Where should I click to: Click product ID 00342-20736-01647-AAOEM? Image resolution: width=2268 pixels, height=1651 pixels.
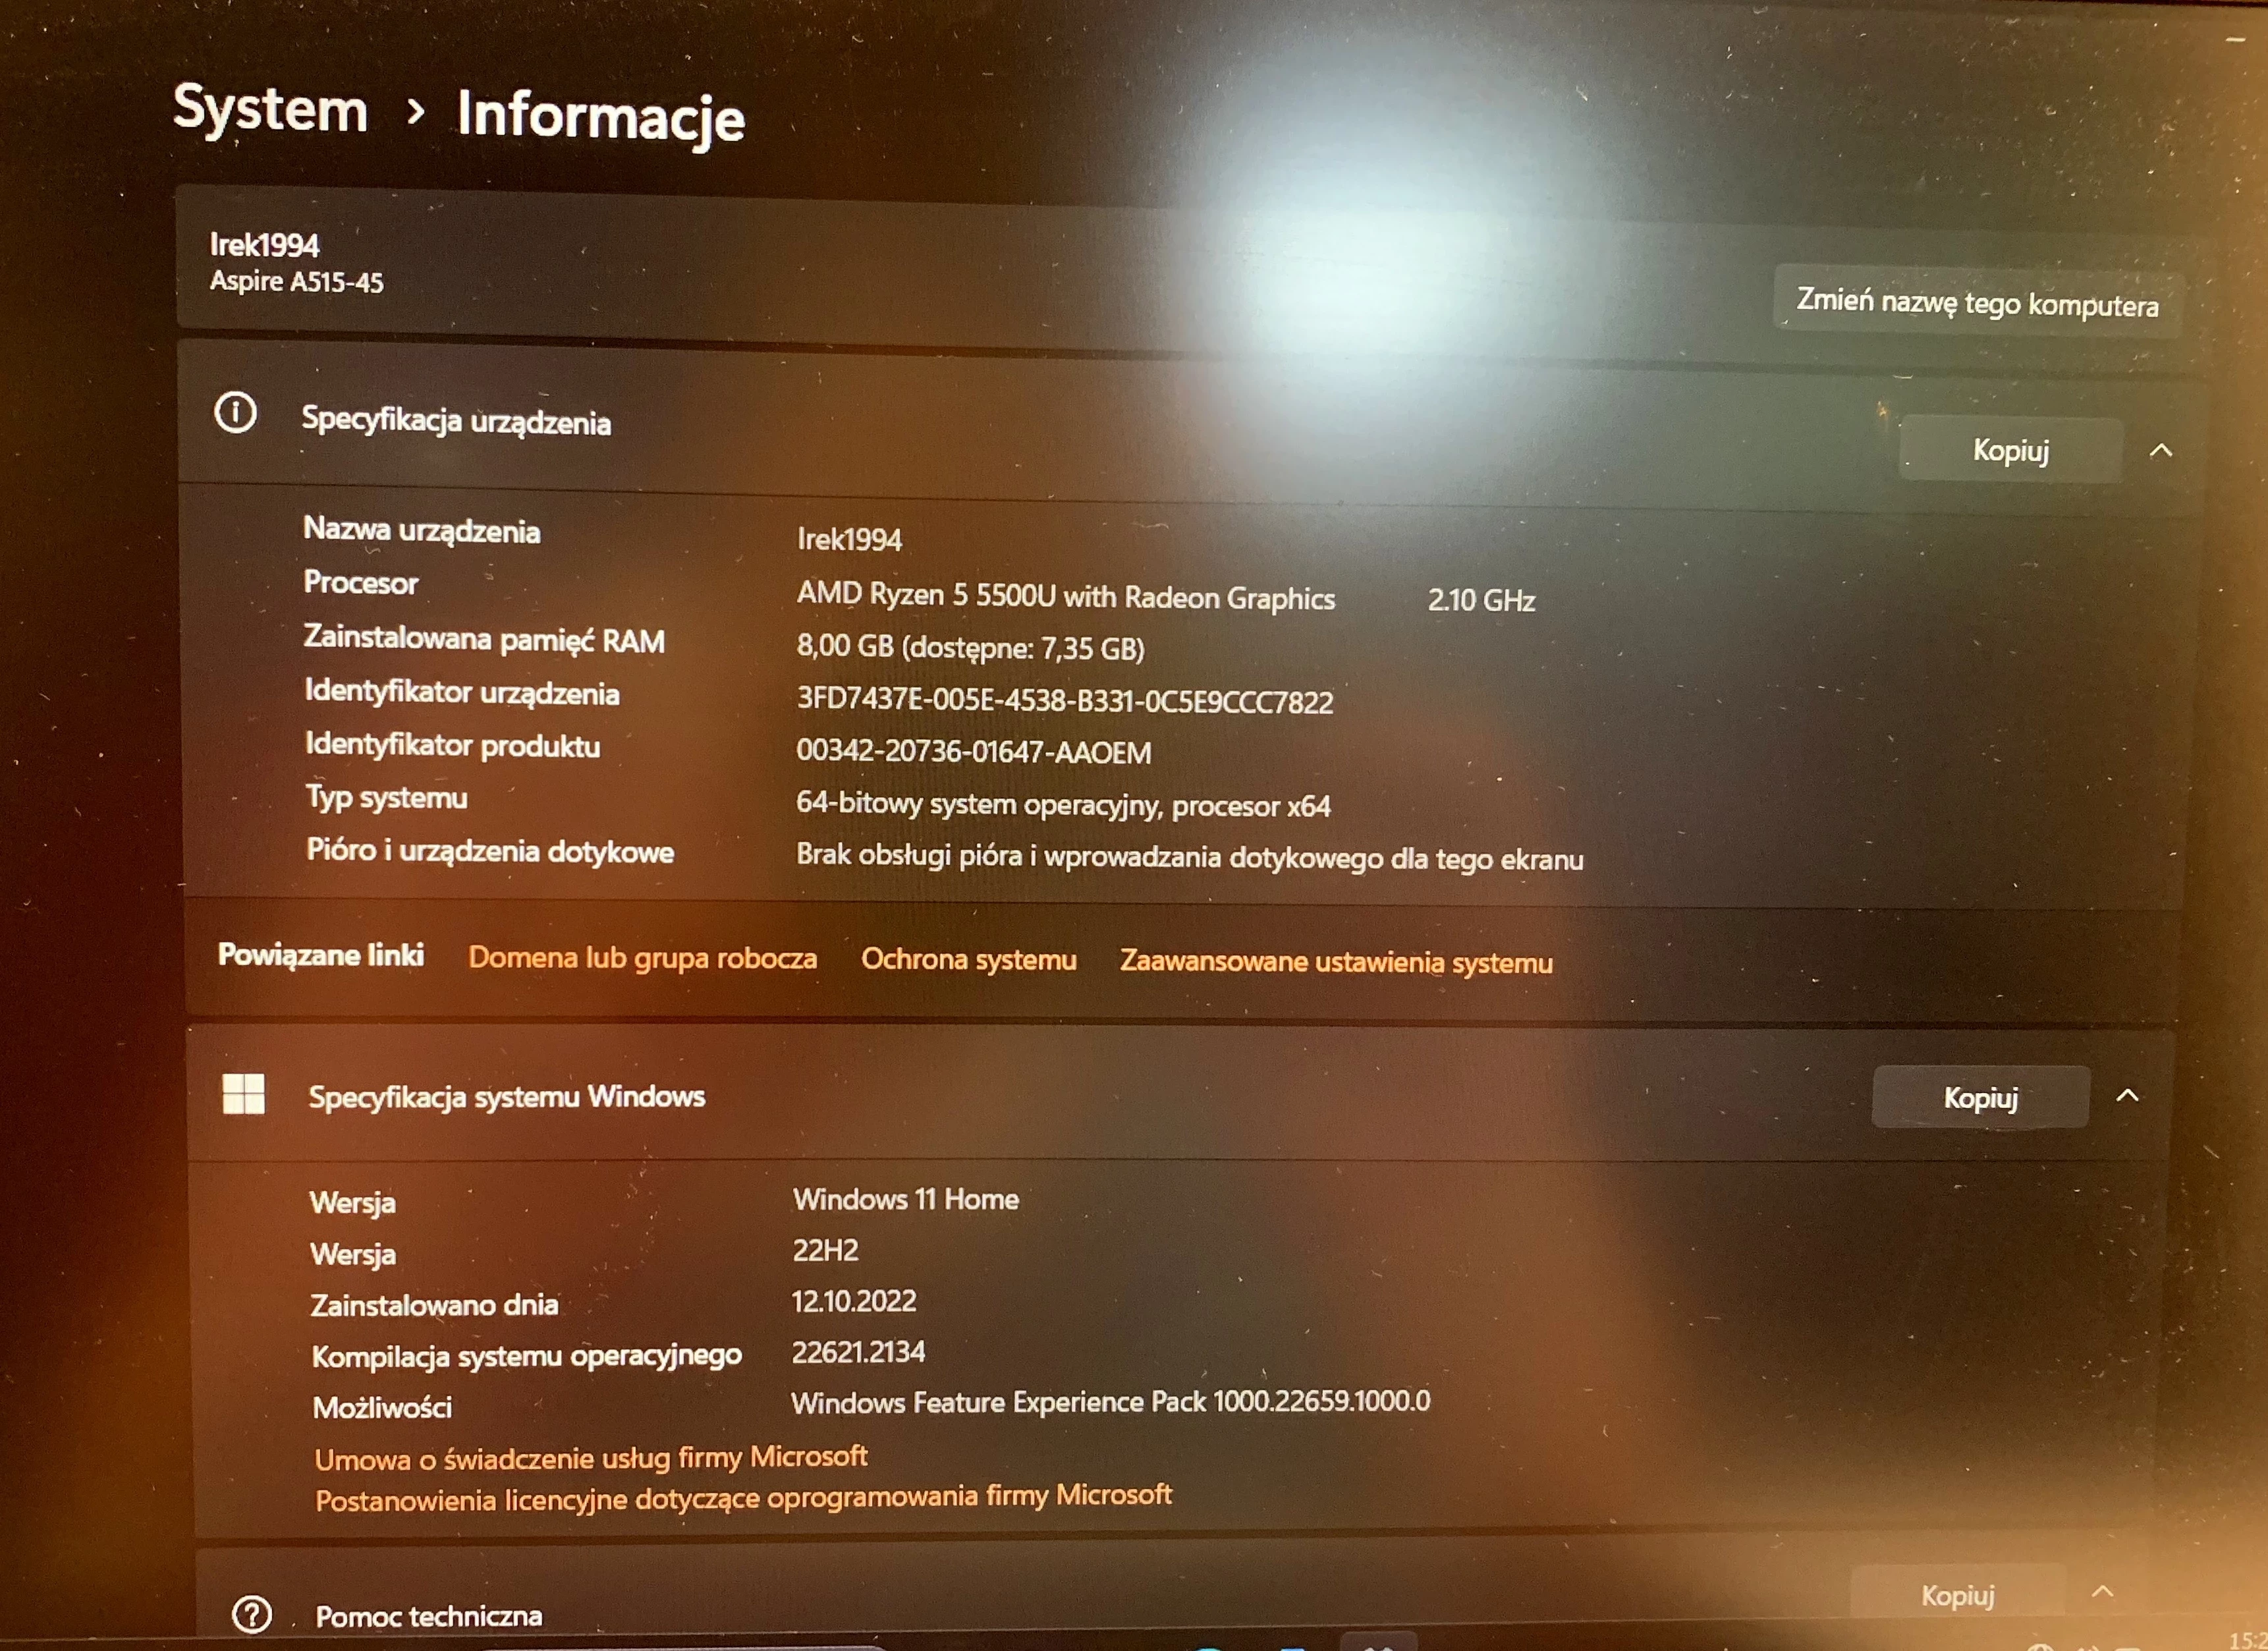(x=973, y=751)
